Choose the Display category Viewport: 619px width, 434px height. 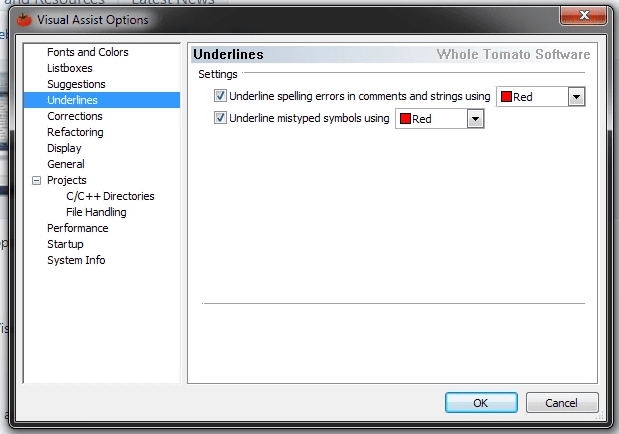64,148
